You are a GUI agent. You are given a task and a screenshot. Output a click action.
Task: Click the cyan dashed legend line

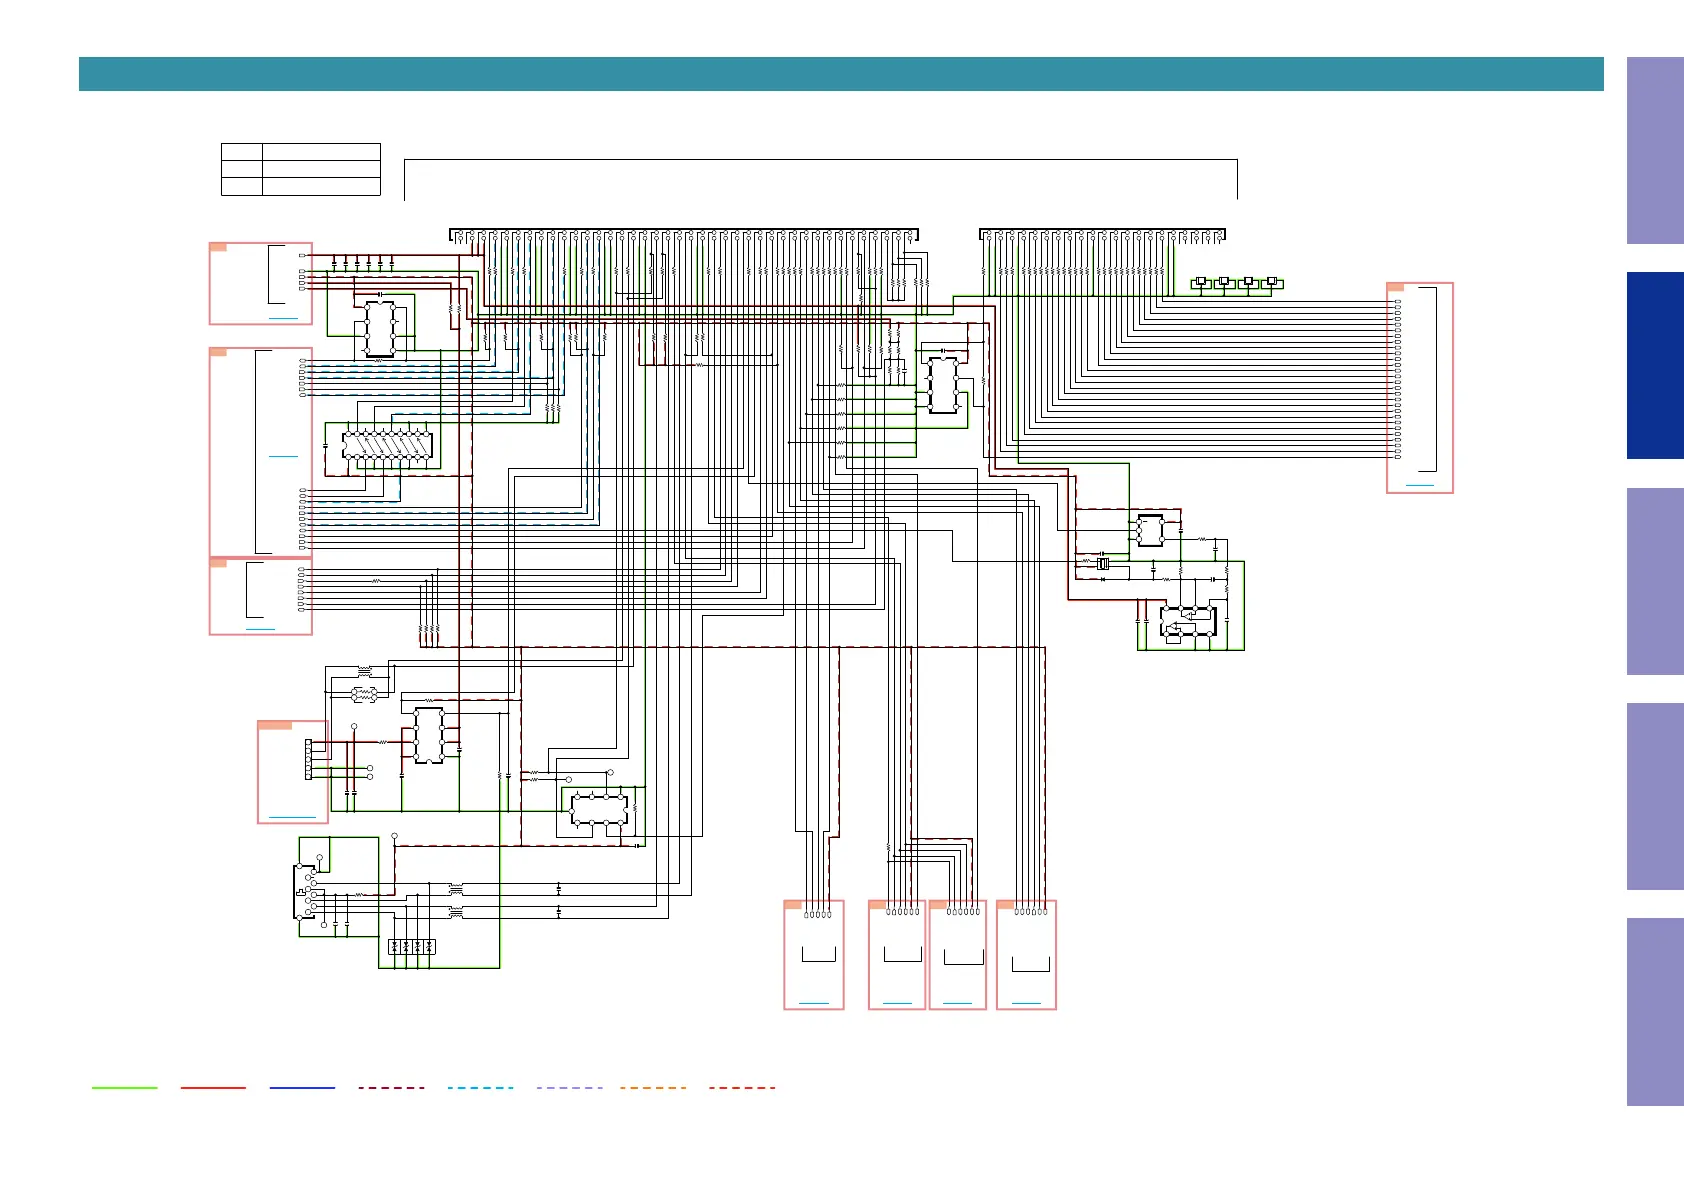[x=480, y=1088]
